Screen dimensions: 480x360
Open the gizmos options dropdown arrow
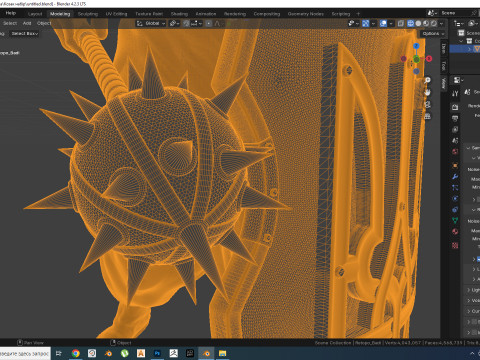point(373,23)
